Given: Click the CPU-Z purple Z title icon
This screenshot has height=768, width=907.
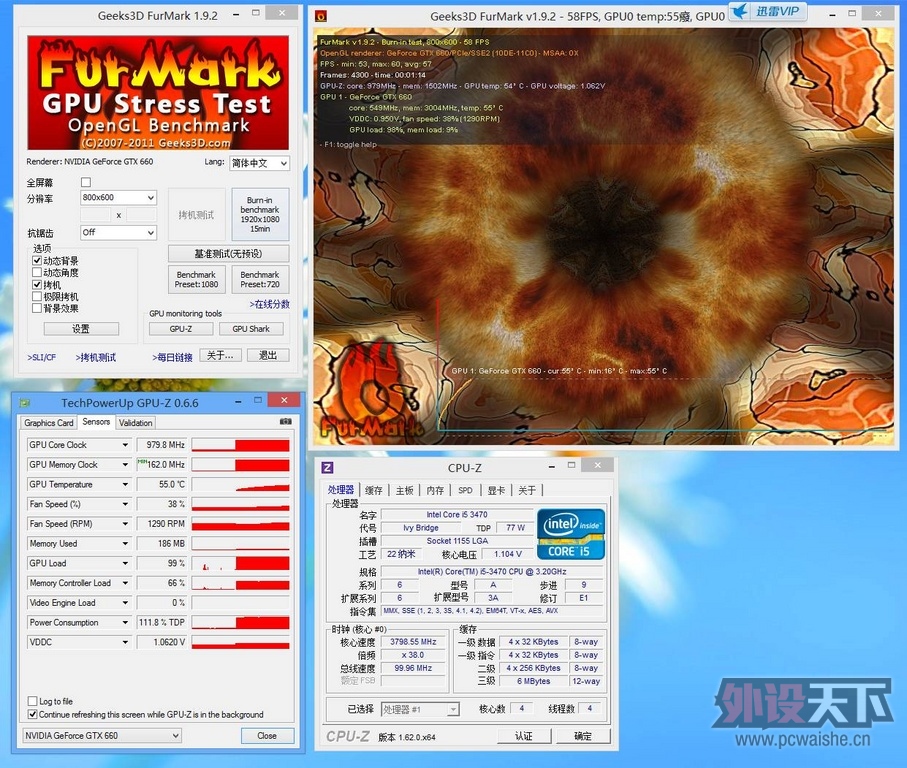Looking at the screenshot, I should [x=327, y=467].
